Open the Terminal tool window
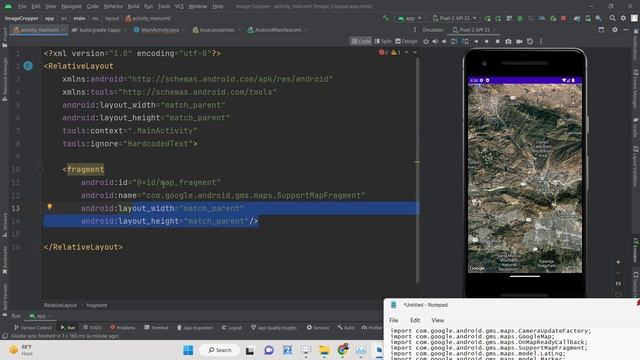The image size is (640, 360). pyautogui.click(x=156, y=328)
